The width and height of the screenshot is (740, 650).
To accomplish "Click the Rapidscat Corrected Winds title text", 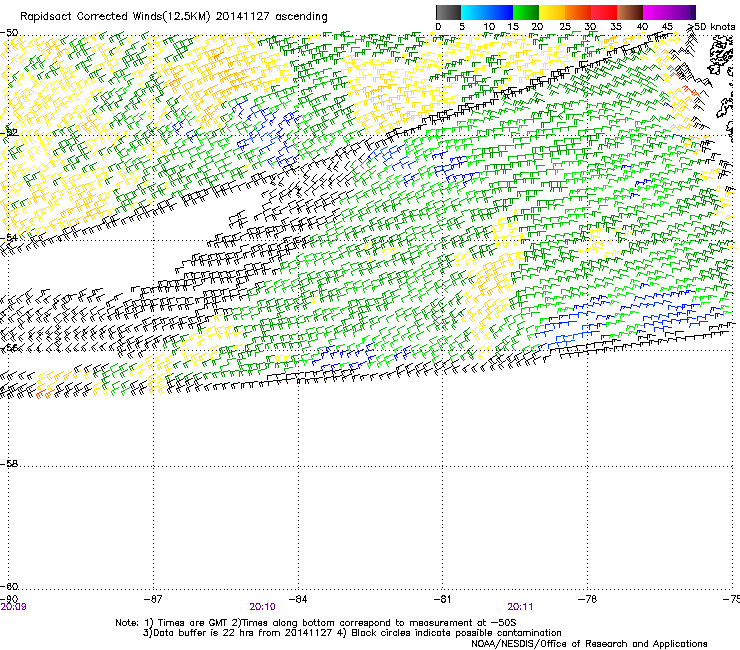I will pos(174,17).
